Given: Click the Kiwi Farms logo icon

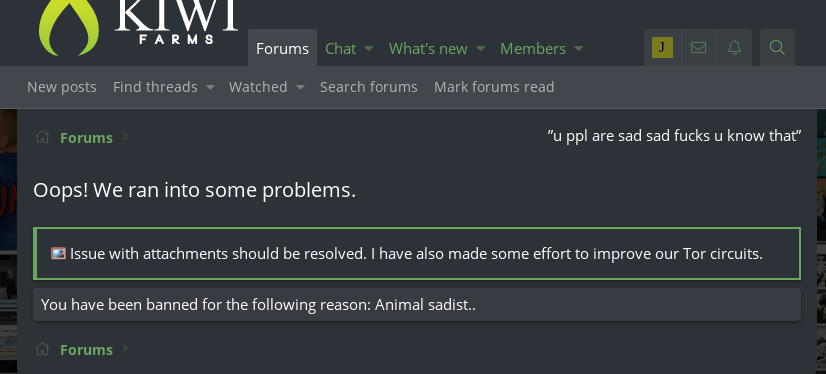Looking at the screenshot, I should coord(68,26).
